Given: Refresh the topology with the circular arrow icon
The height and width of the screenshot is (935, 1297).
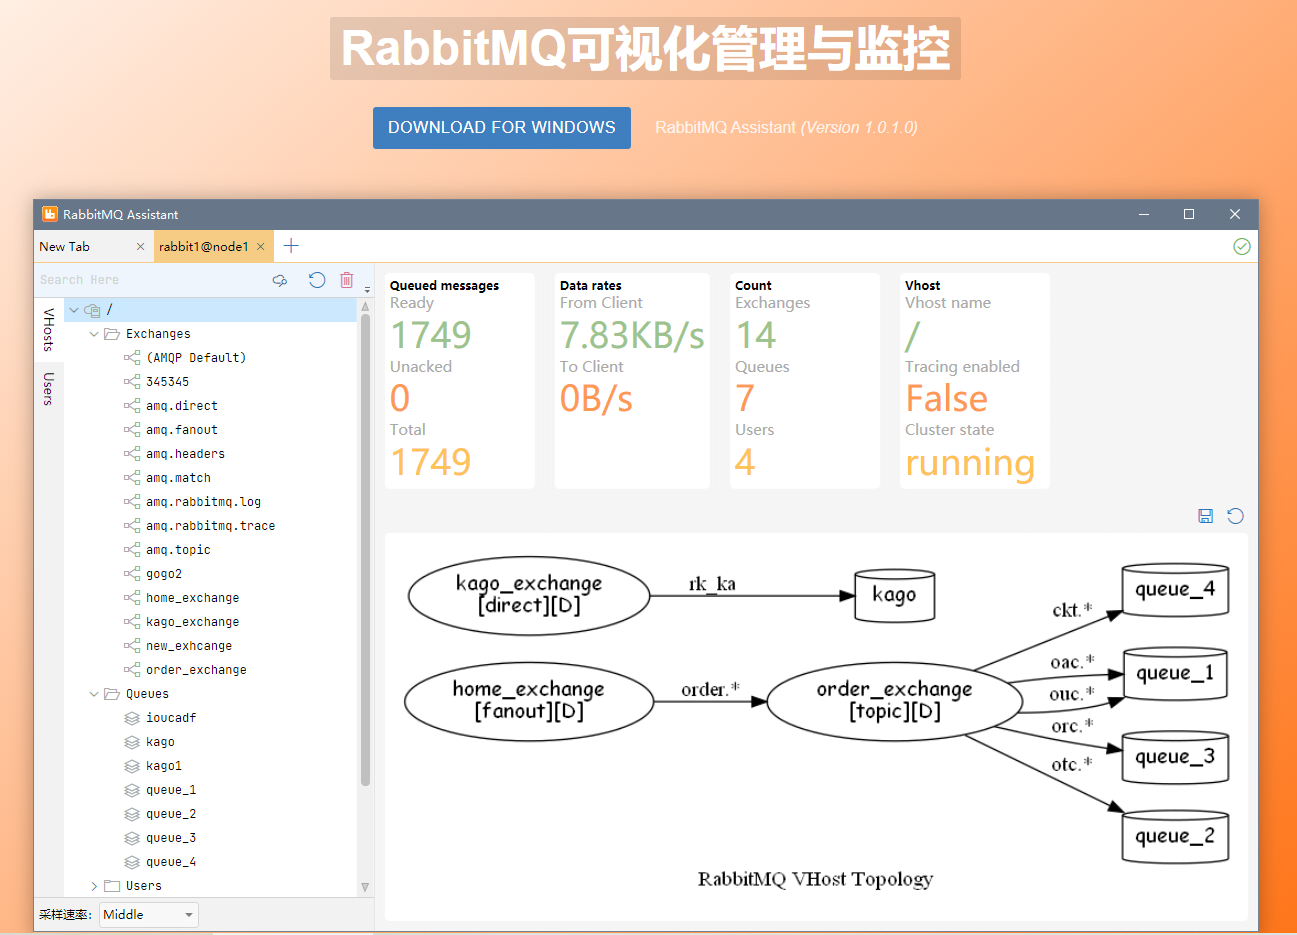Looking at the screenshot, I should coord(1235,516).
